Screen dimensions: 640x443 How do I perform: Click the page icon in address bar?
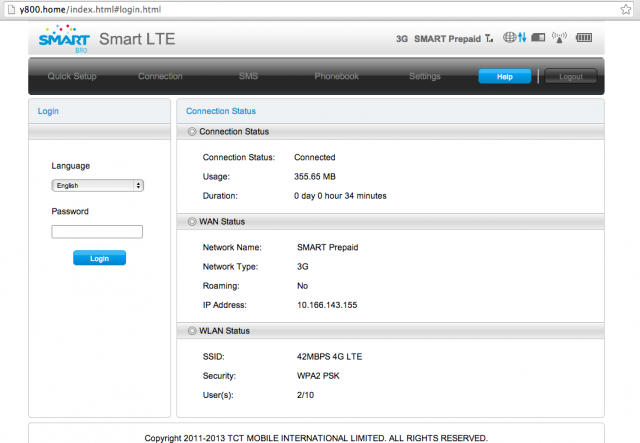[x=12, y=9]
